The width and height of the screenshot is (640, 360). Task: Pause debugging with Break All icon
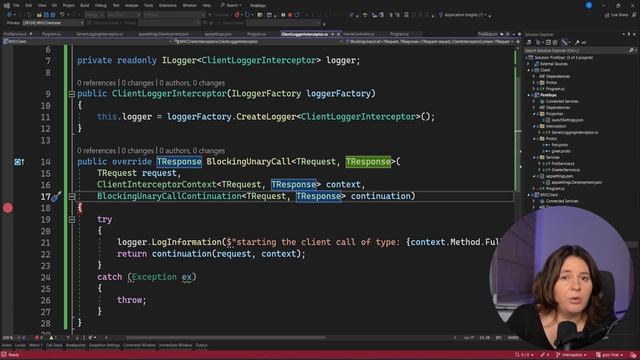click(x=283, y=15)
